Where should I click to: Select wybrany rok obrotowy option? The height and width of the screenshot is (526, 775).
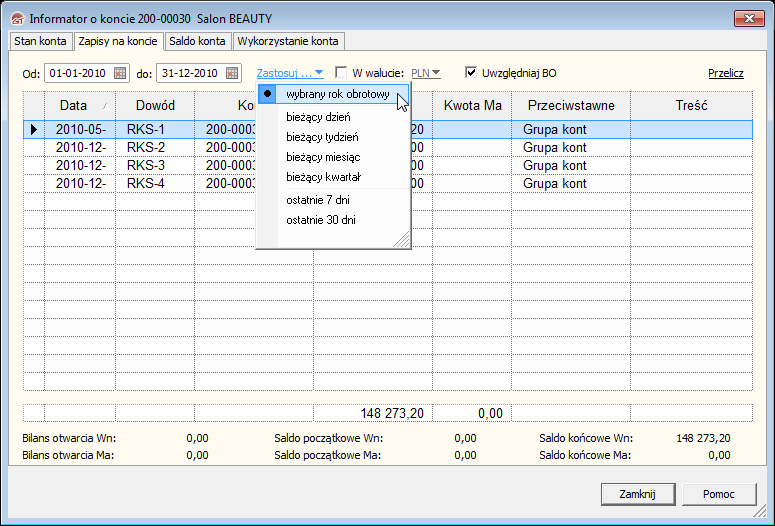coord(336,94)
